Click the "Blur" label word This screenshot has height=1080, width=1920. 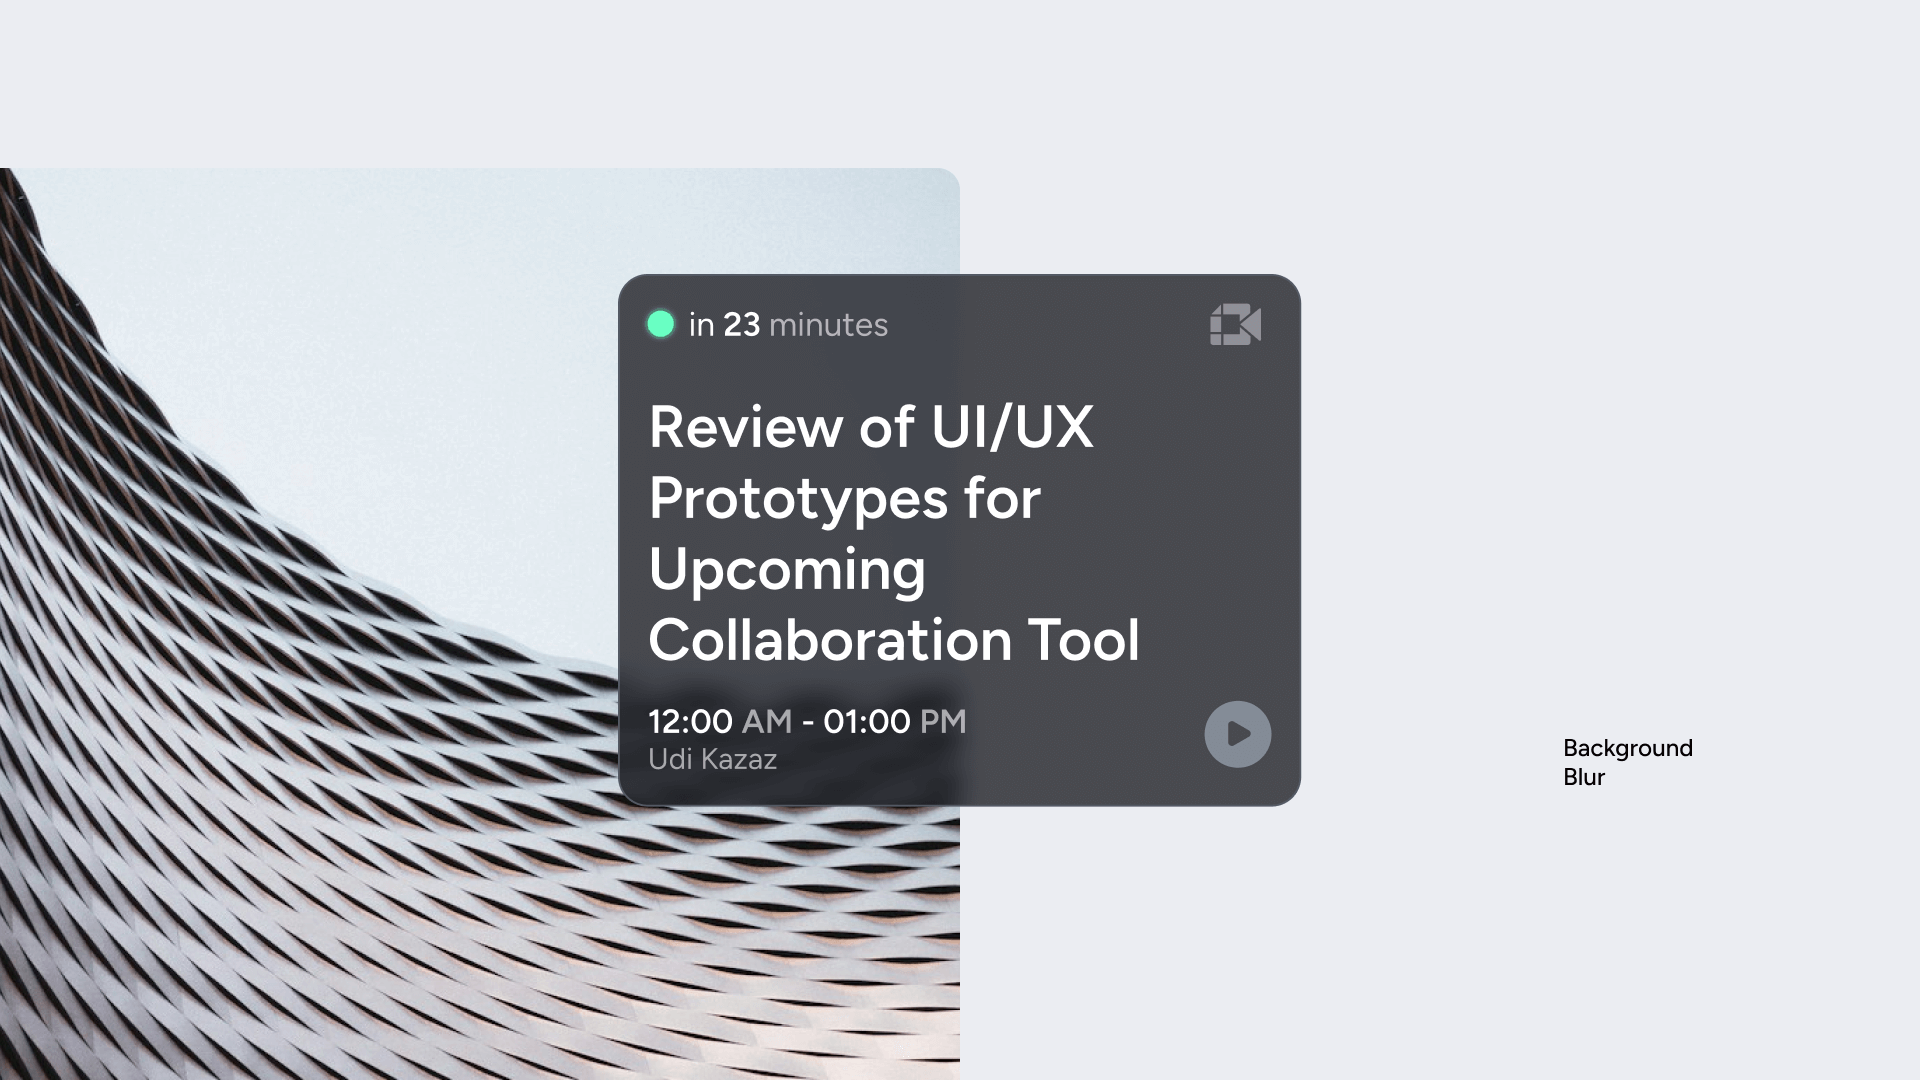point(1584,777)
